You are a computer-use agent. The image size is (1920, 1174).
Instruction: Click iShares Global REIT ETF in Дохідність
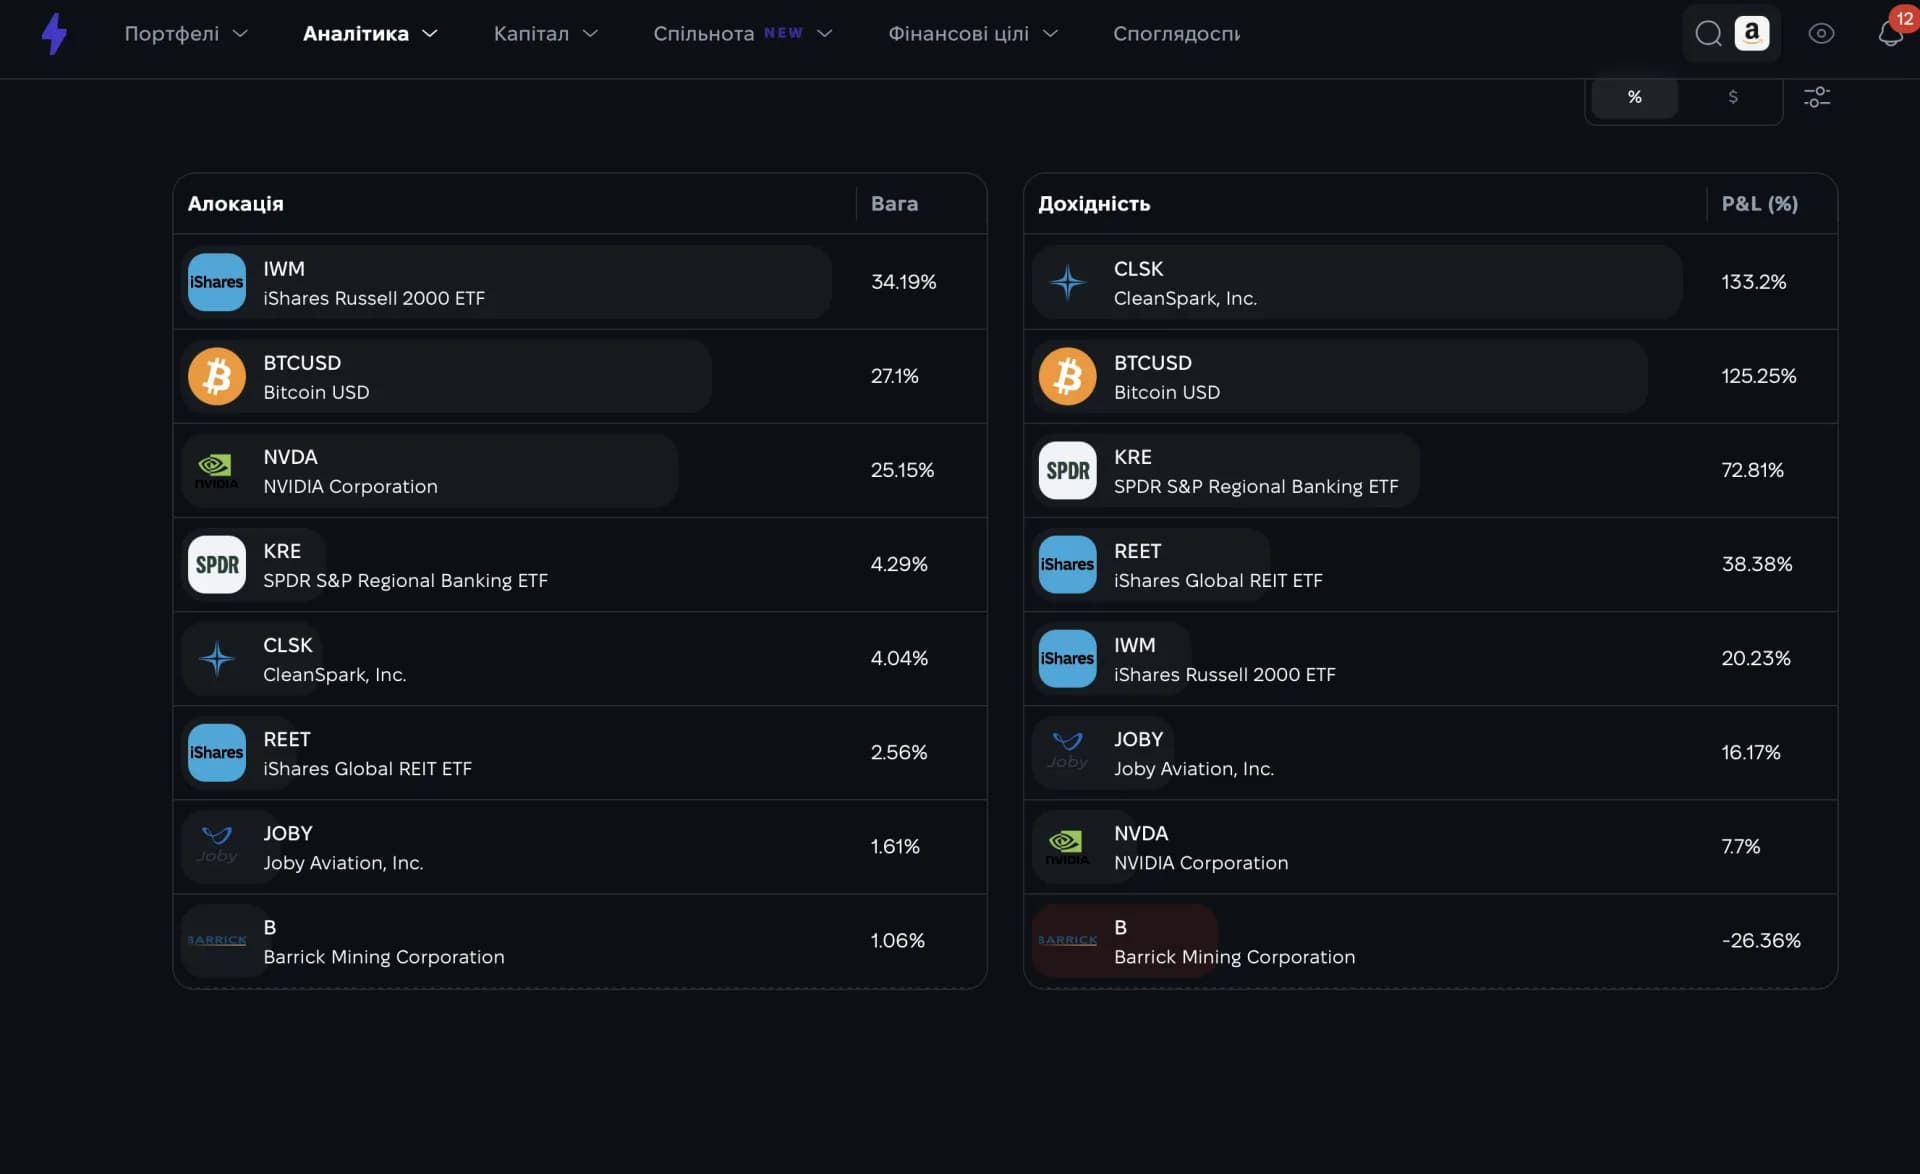(1218, 581)
